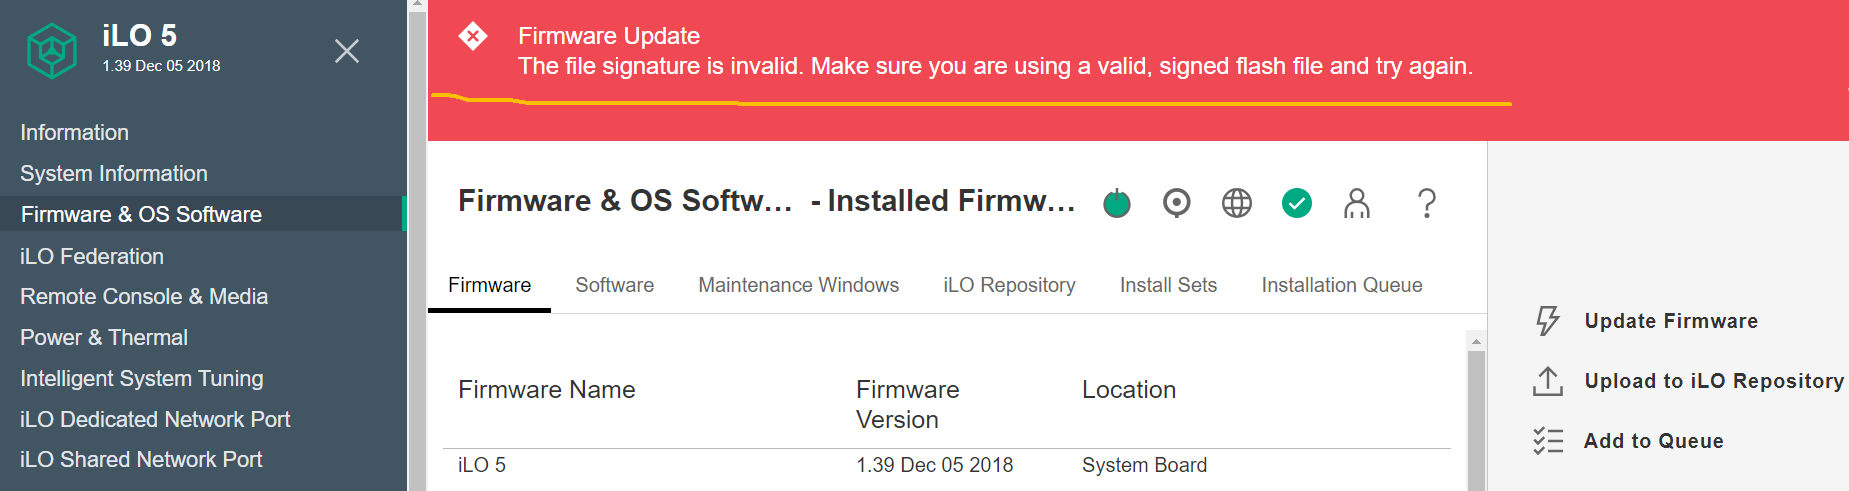Close the navigation sidebar with the X
The height and width of the screenshot is (491, 1849).
tap(347, 51)
